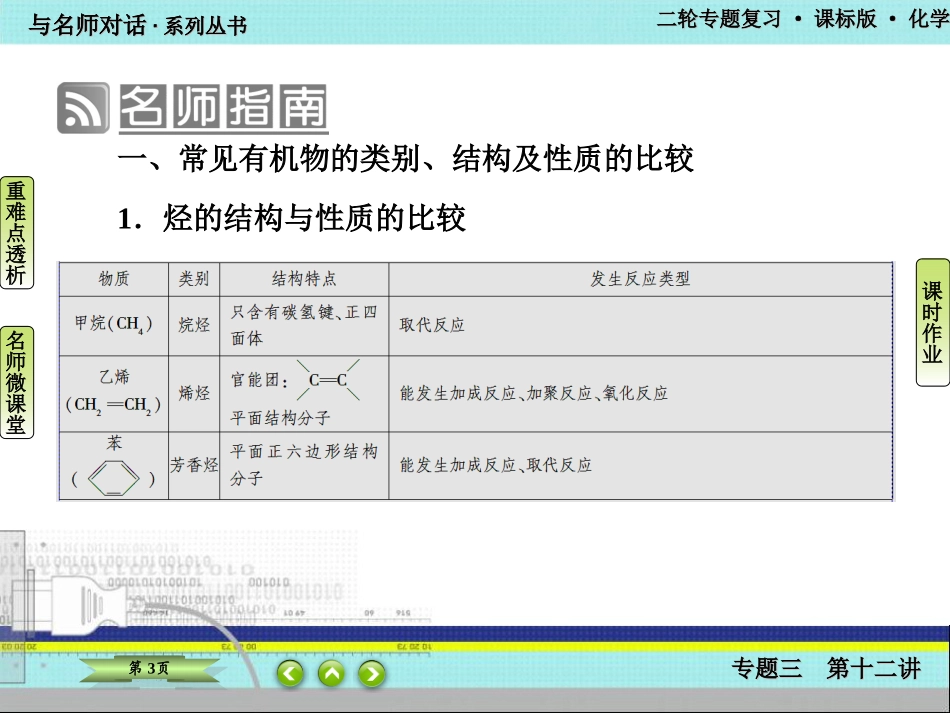Go to the next slide arrow button
The image size is (950, 713).
[371, 674]
